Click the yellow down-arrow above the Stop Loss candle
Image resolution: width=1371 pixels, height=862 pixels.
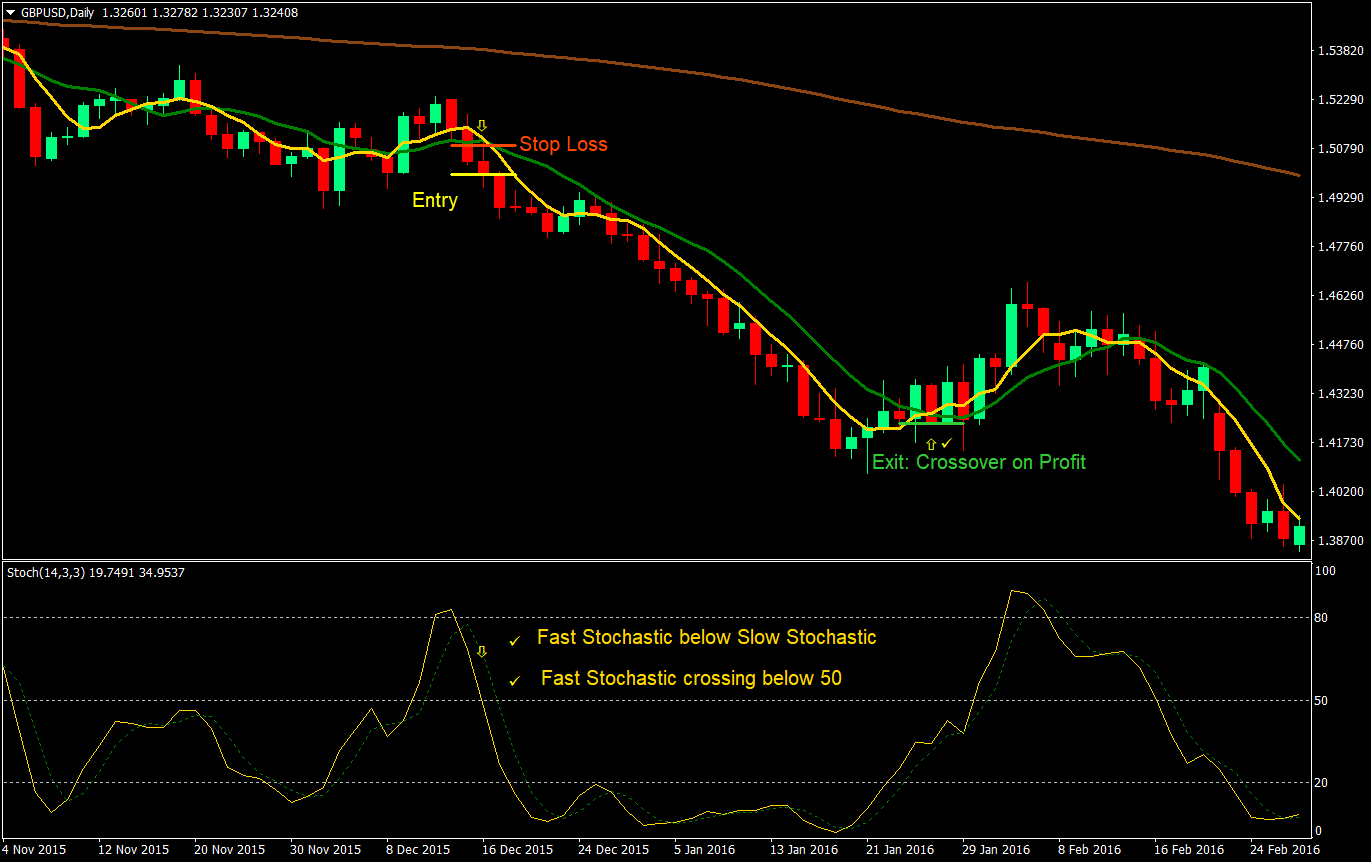(x=482, y=125)
